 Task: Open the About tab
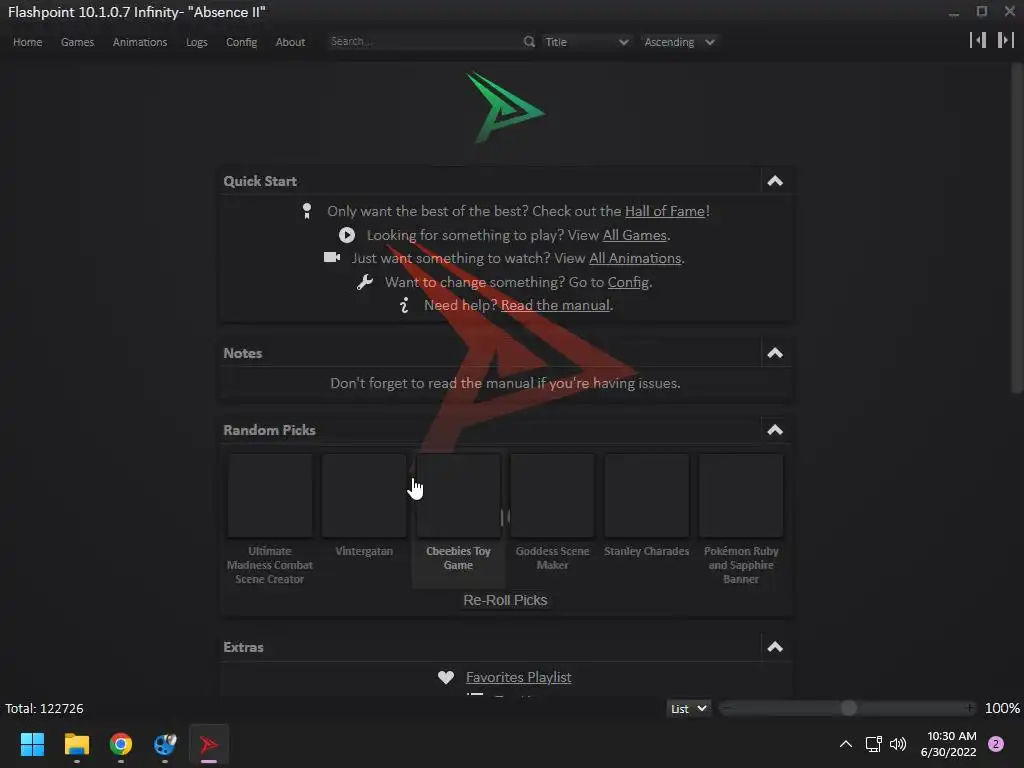pos(290,42)
